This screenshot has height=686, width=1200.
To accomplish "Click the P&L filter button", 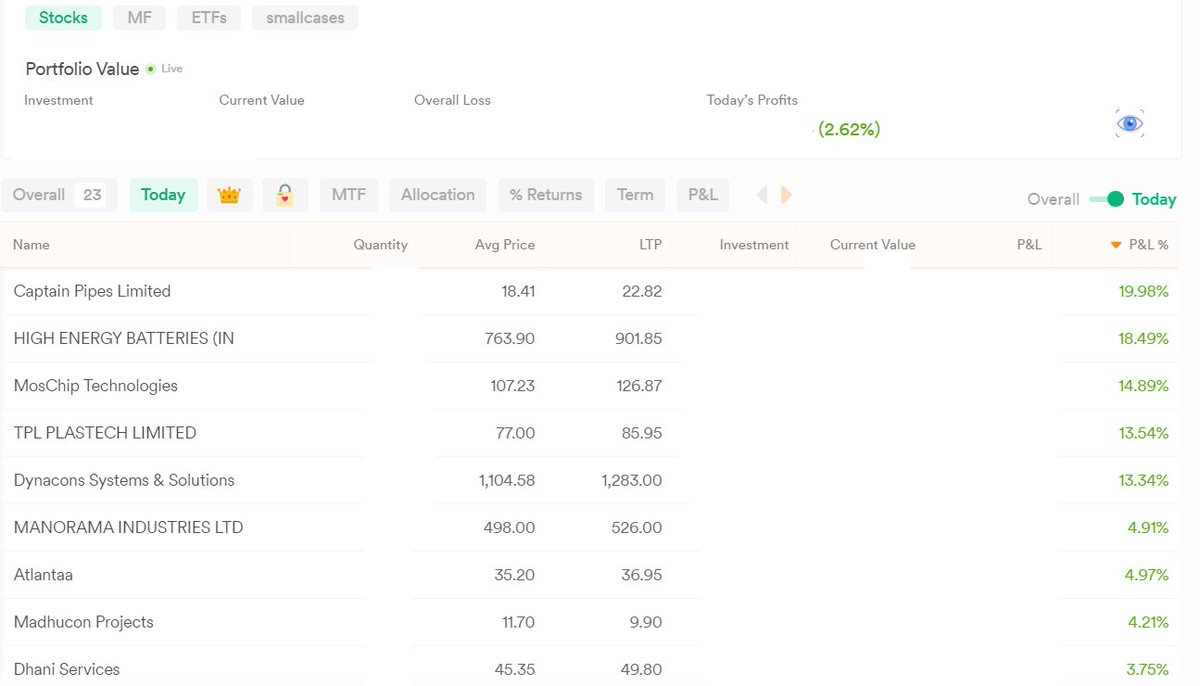I will [x=703, y=195].
